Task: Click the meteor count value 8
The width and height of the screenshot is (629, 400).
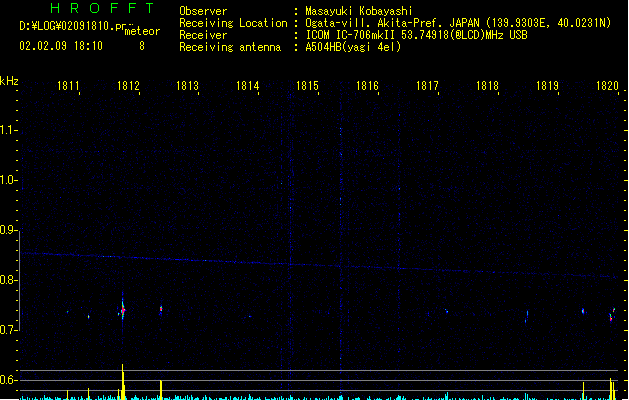Action: point(142,46)
